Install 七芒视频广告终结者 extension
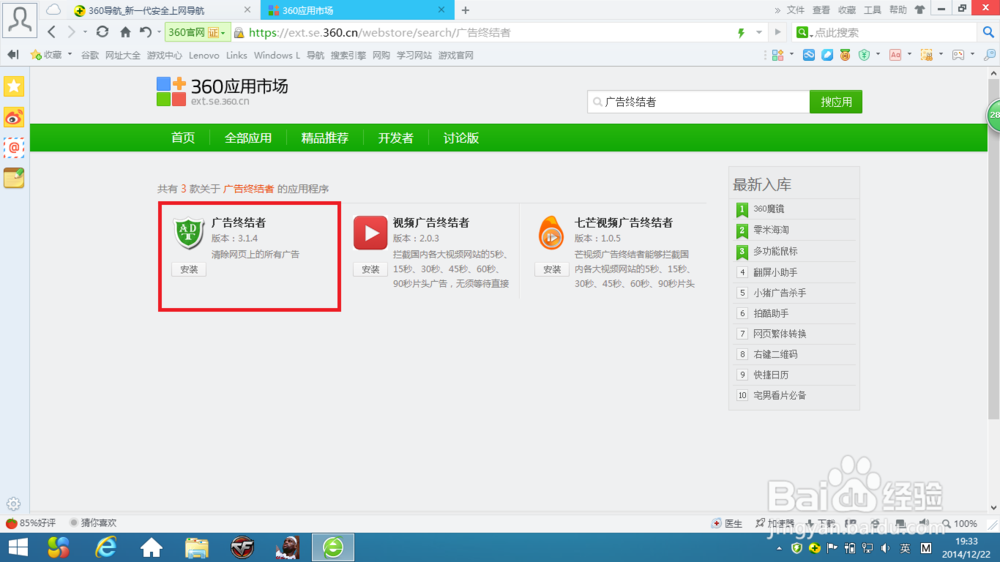This screenshot has height=562, width=1000. (x=552, y=270)
